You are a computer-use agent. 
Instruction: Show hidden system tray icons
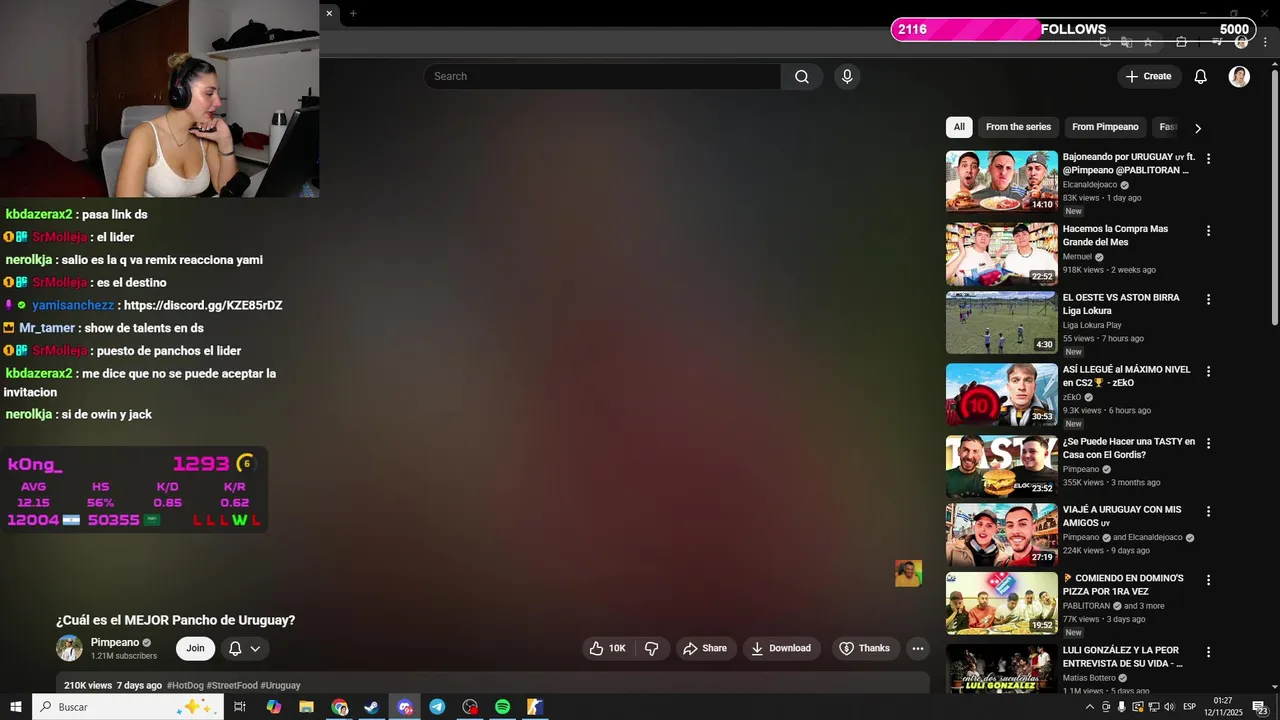pyautogui.click(x=1090, y=707)
